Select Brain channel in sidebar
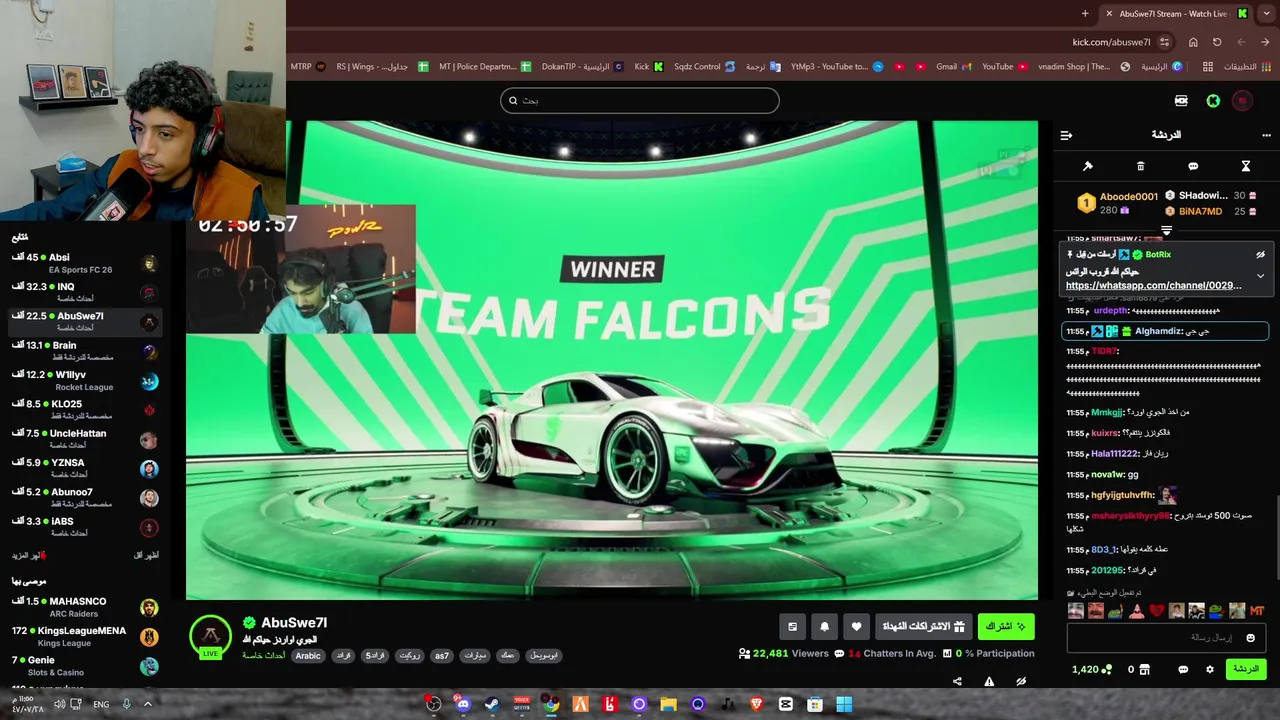1280x720 pixels. click(85, 351)
